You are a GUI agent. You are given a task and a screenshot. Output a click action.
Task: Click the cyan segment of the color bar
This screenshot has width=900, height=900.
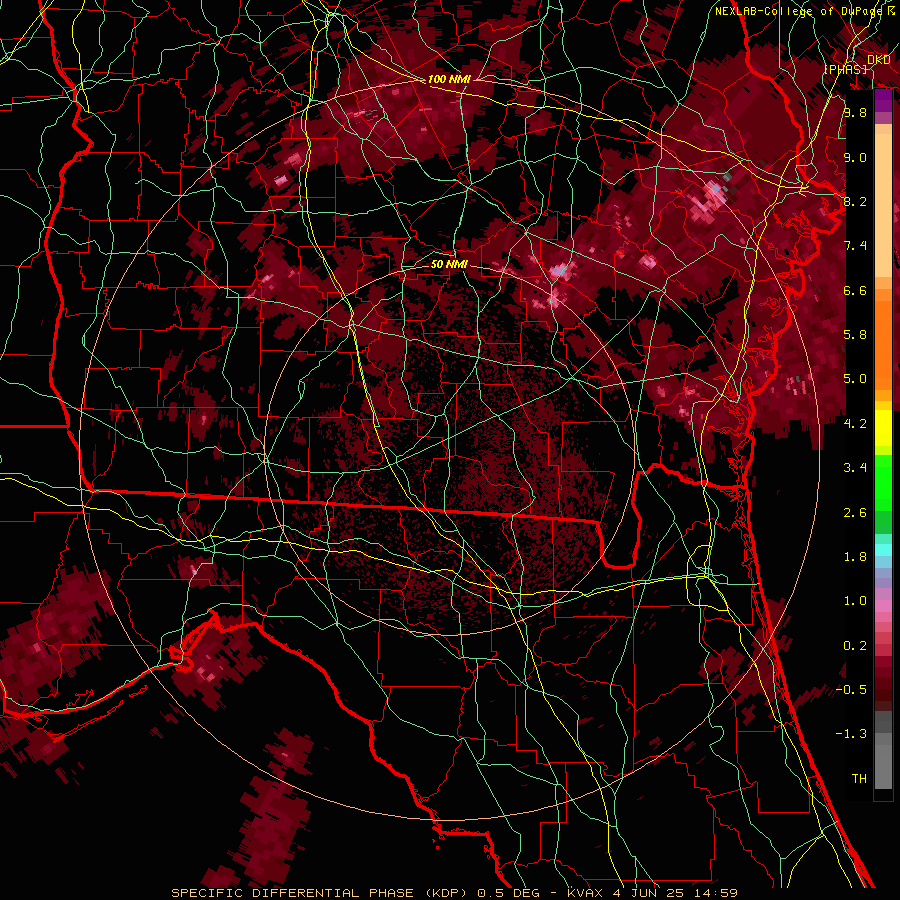point(883,550)
